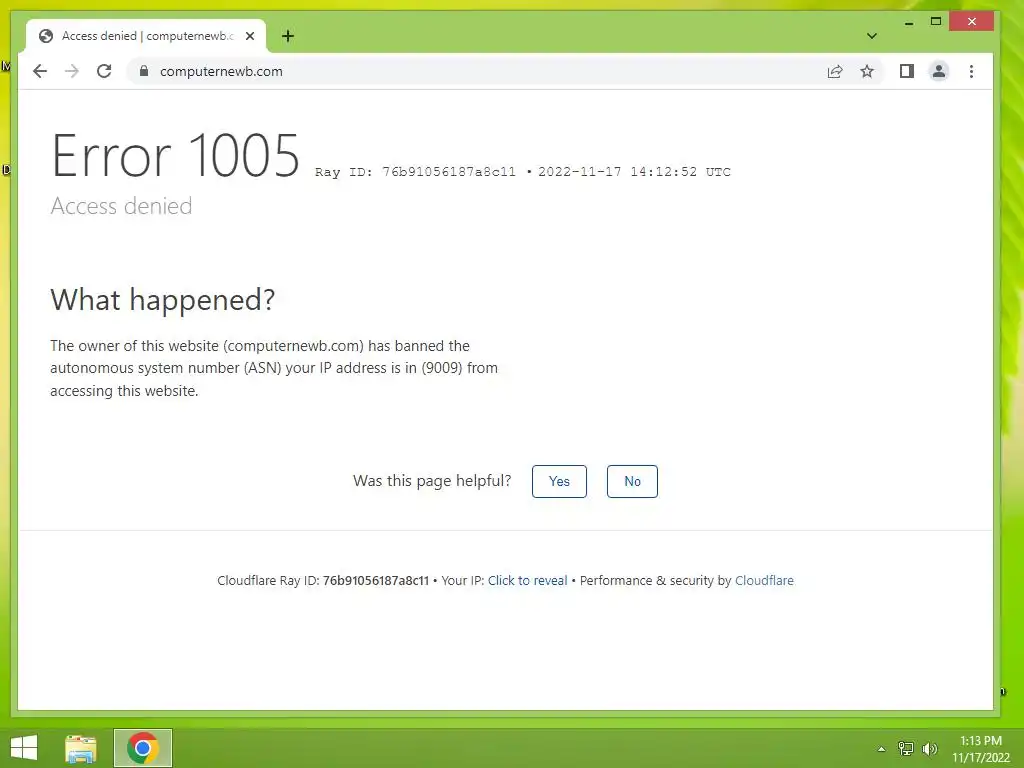Open the Chrome side panel
This screenshot has width=1024, height=768.
pyautogui.click(x=906, y=71)
